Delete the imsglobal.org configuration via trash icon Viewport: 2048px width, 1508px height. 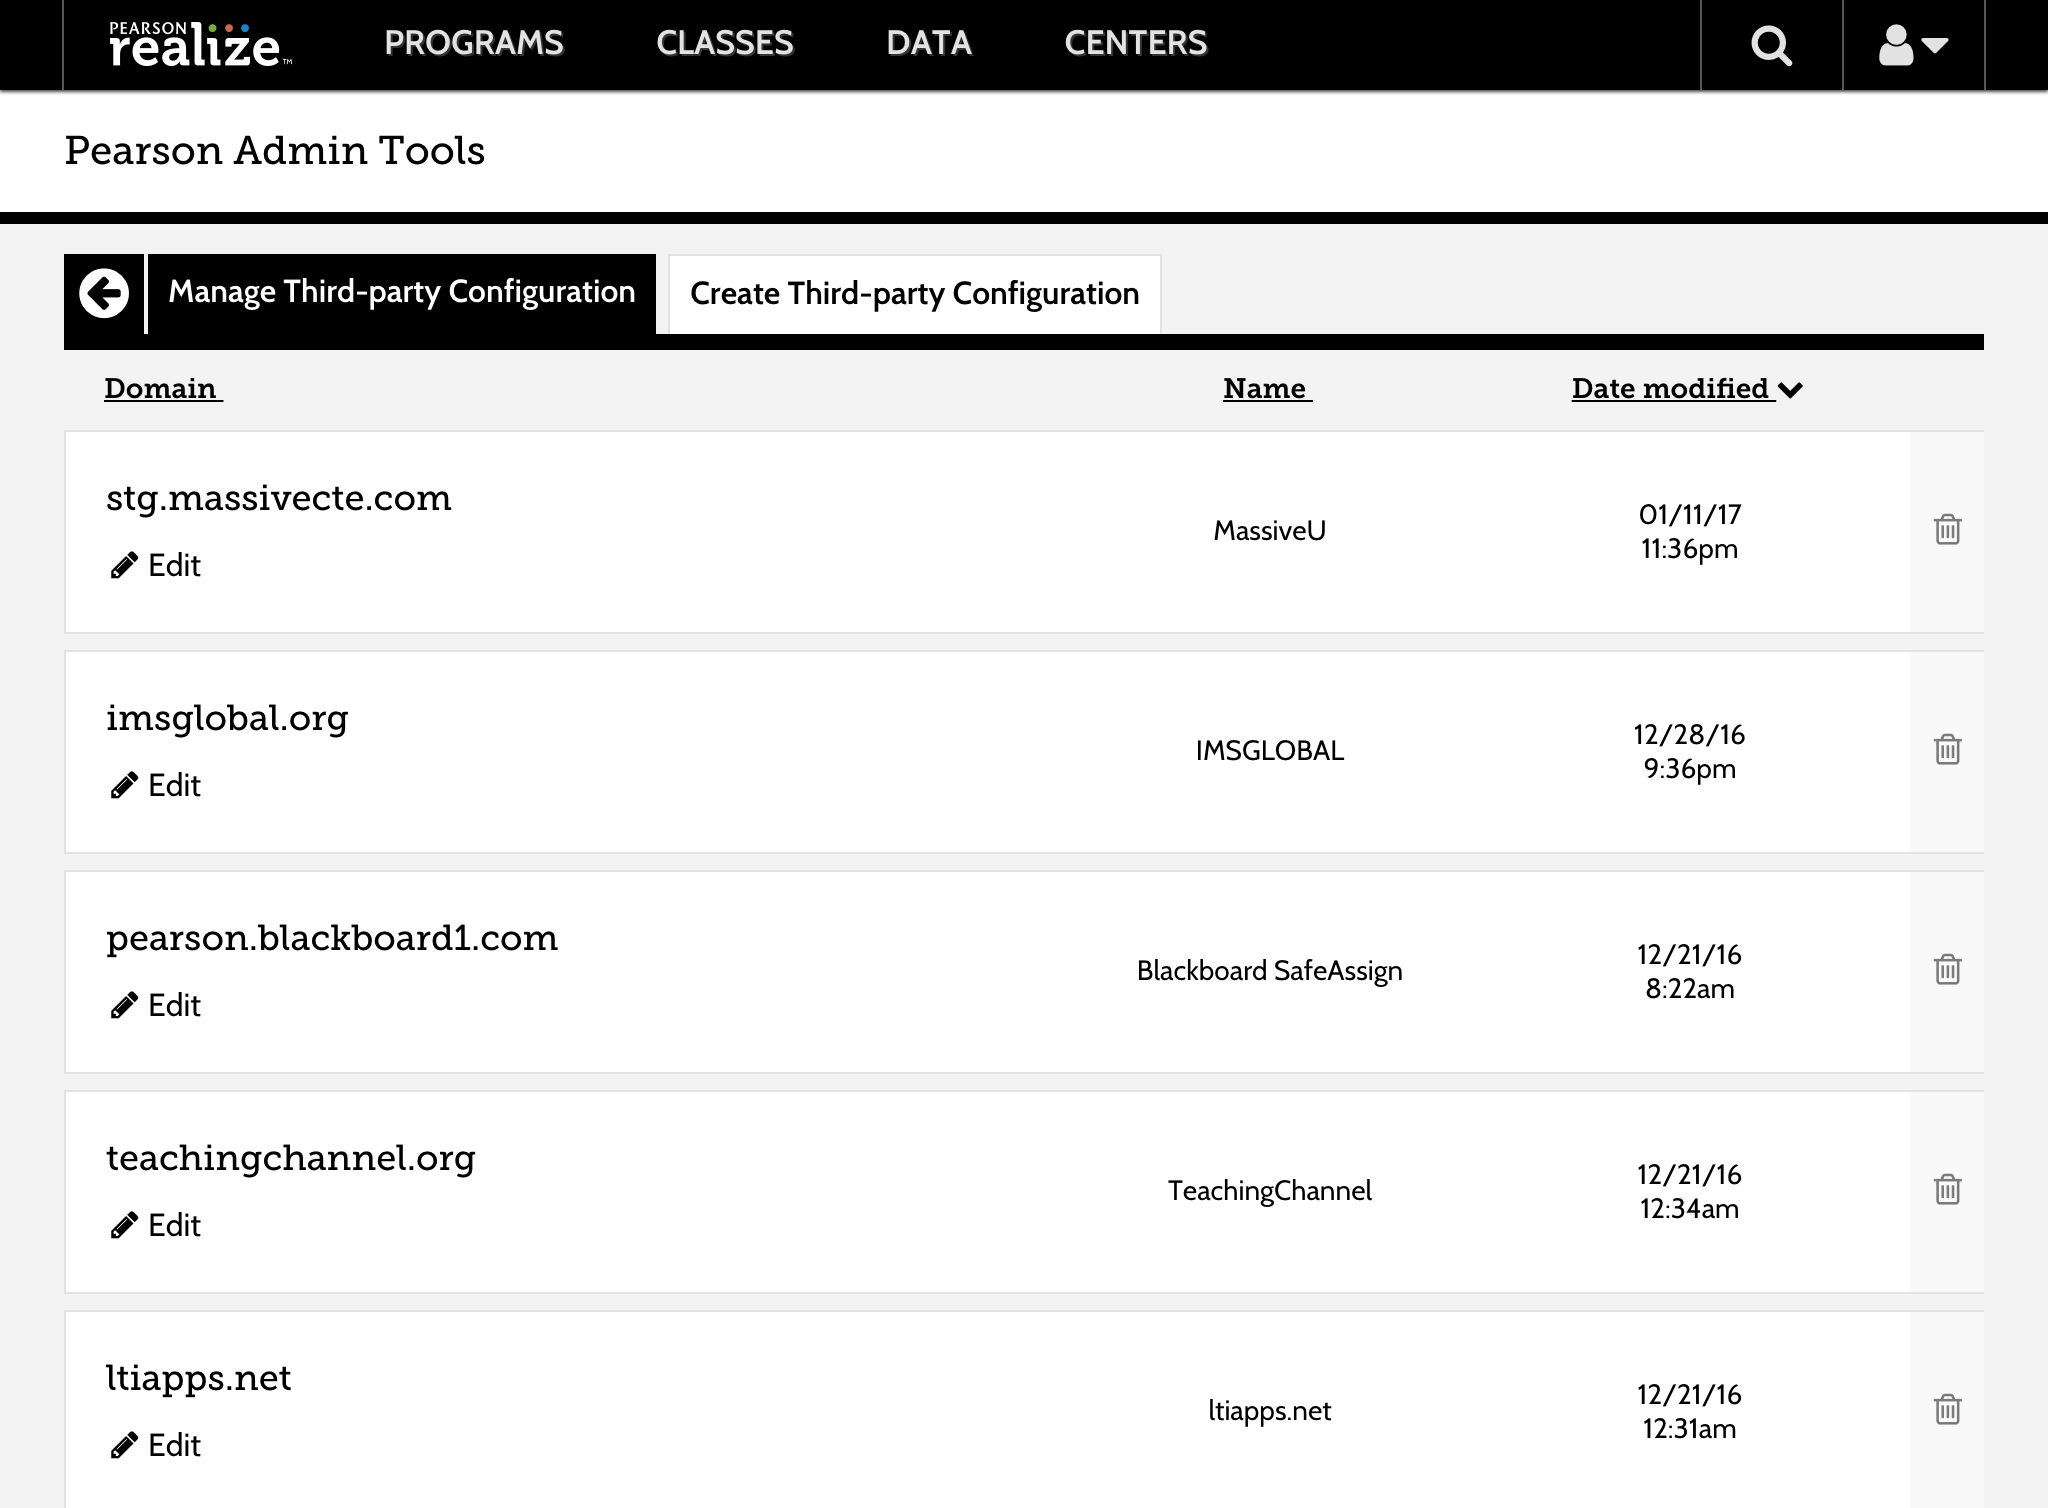click(x=1947, y=749)
